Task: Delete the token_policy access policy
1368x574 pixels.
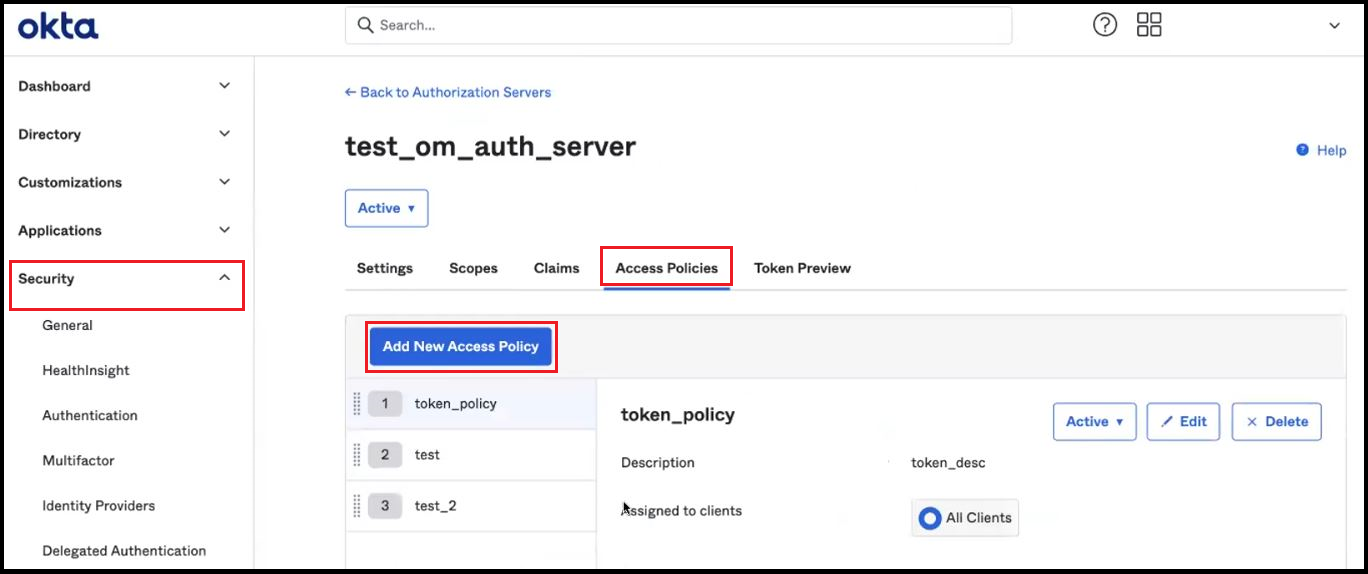Action: coord(1276,422)
